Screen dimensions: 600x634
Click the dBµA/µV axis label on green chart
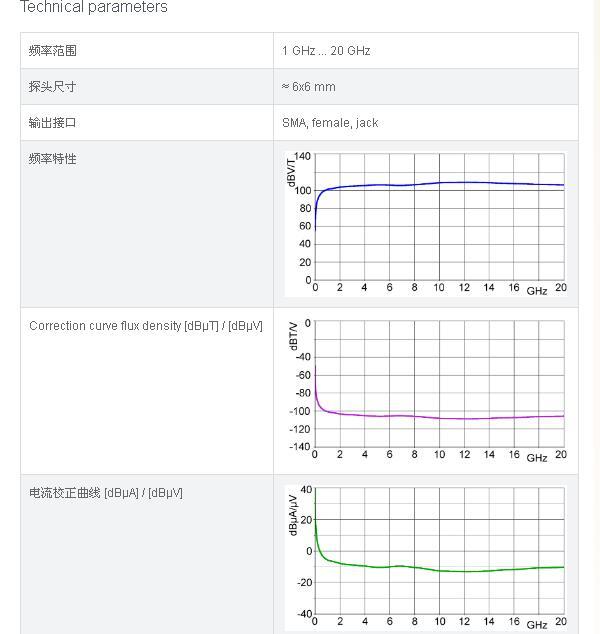coord(293,513)
